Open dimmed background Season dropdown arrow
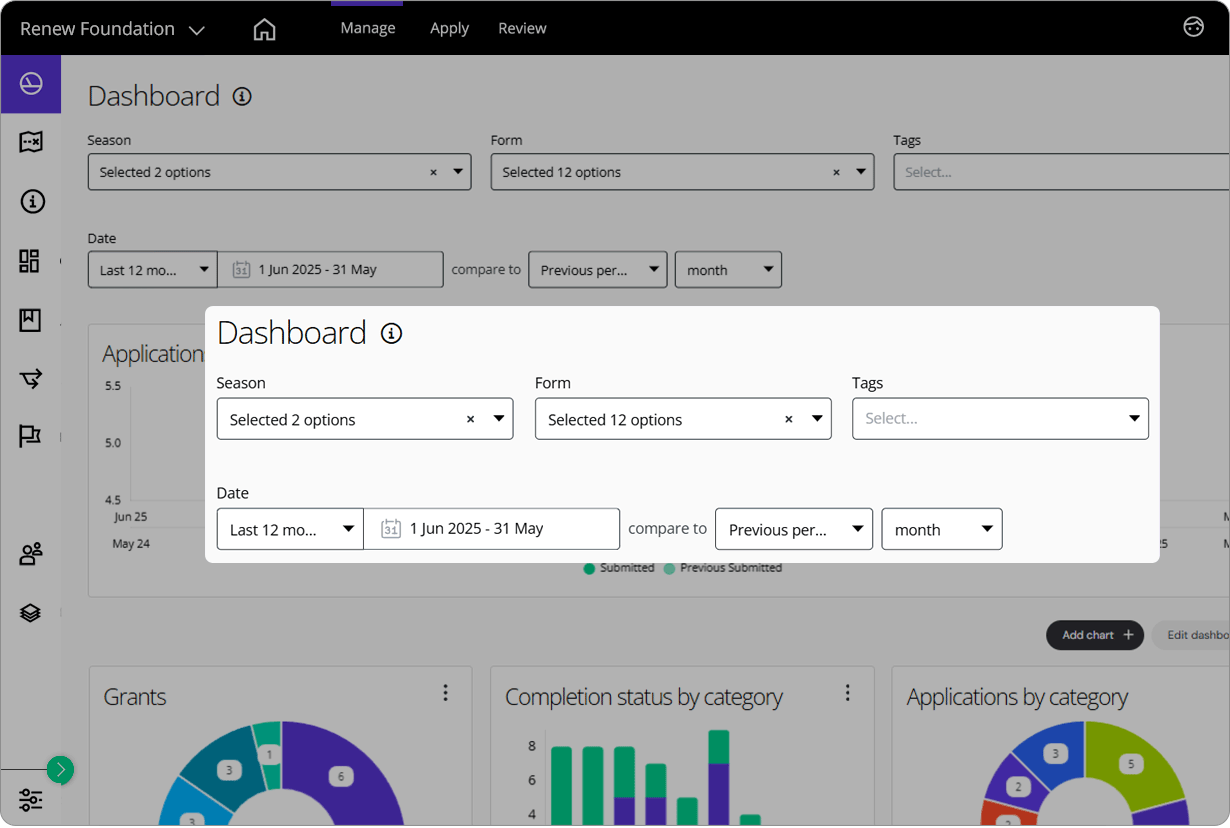Screen dimensions: 1230x828 458,172
